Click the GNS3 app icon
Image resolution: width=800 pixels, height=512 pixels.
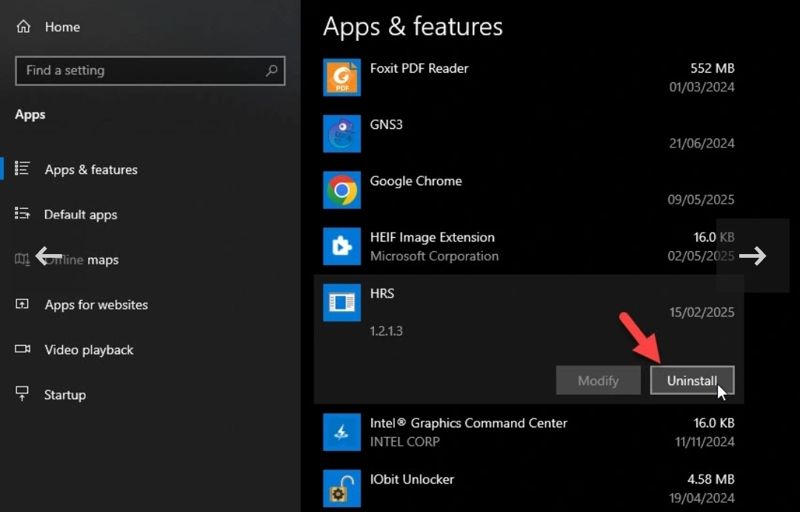[342, 133]
